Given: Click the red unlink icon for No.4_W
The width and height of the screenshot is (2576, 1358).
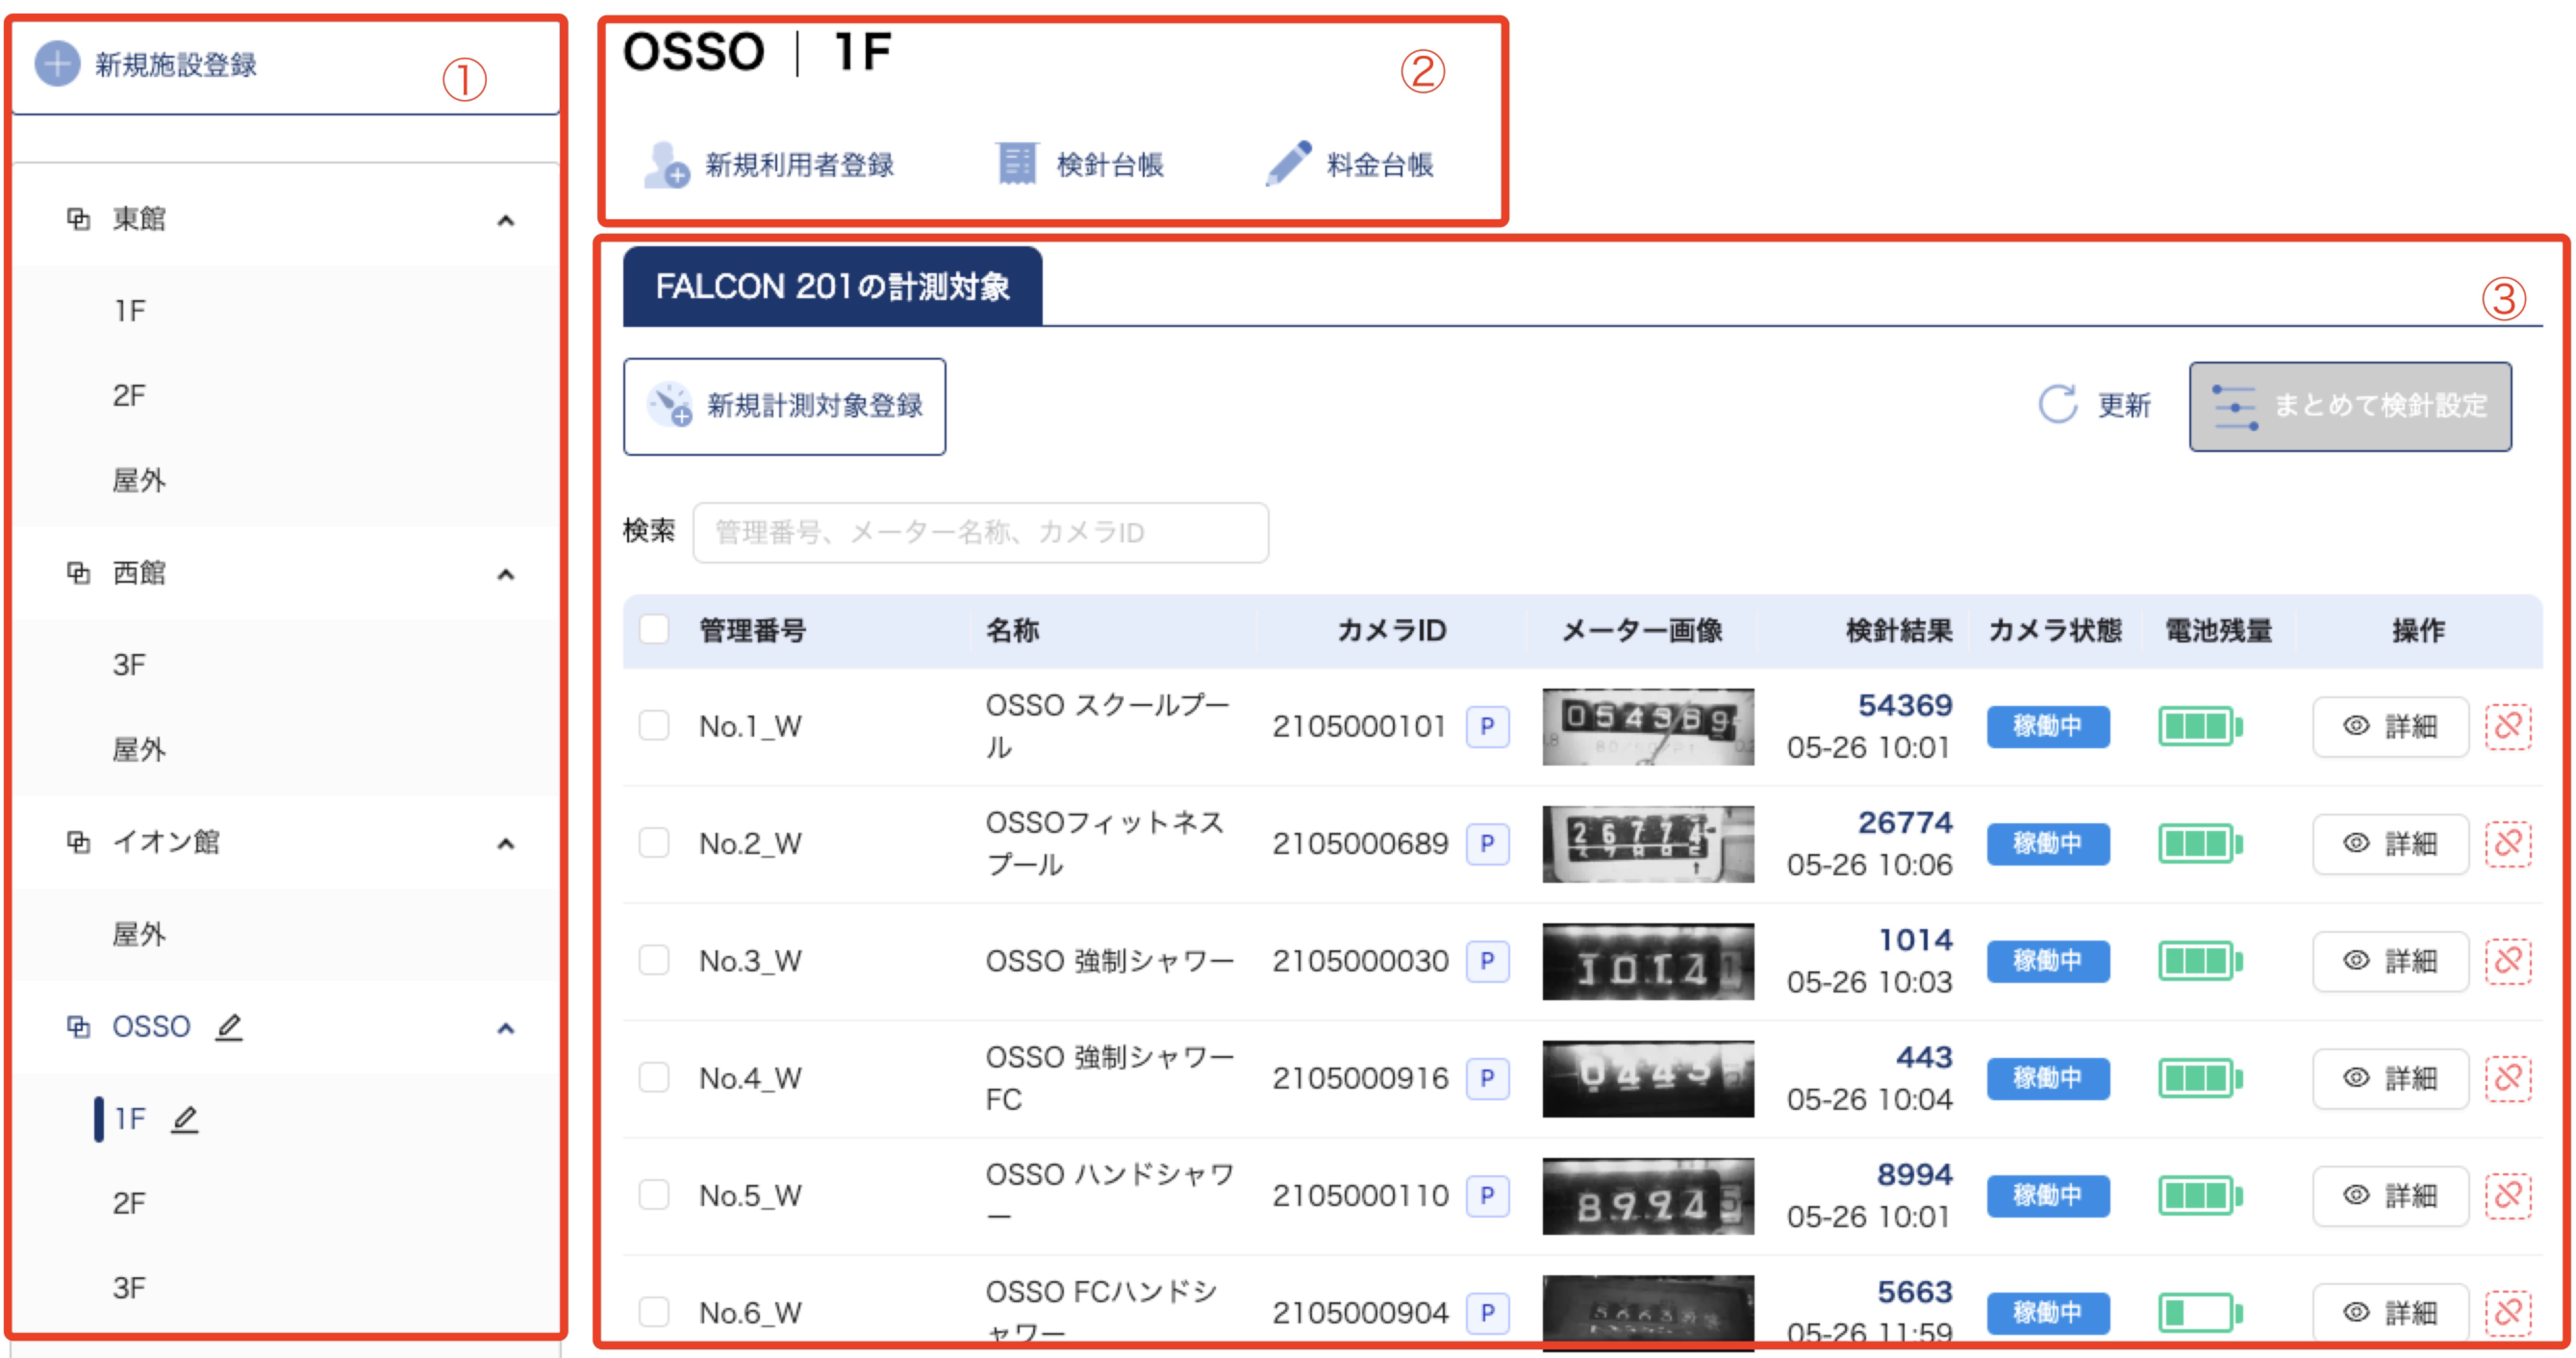Looking at the screenshot, I should pos(2508,1078).
